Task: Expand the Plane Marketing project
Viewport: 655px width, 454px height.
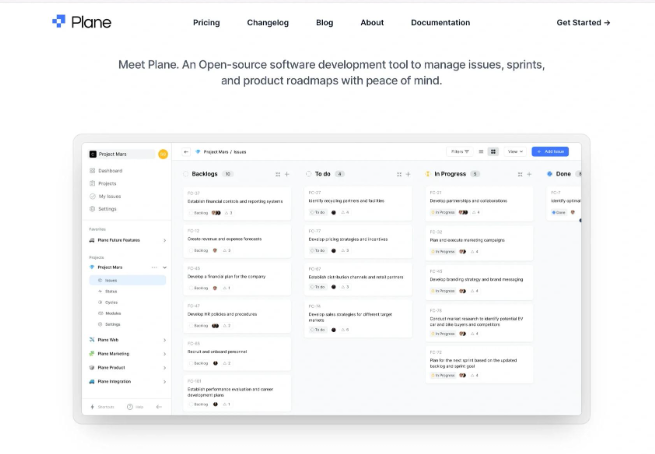Action: (165, 354)
